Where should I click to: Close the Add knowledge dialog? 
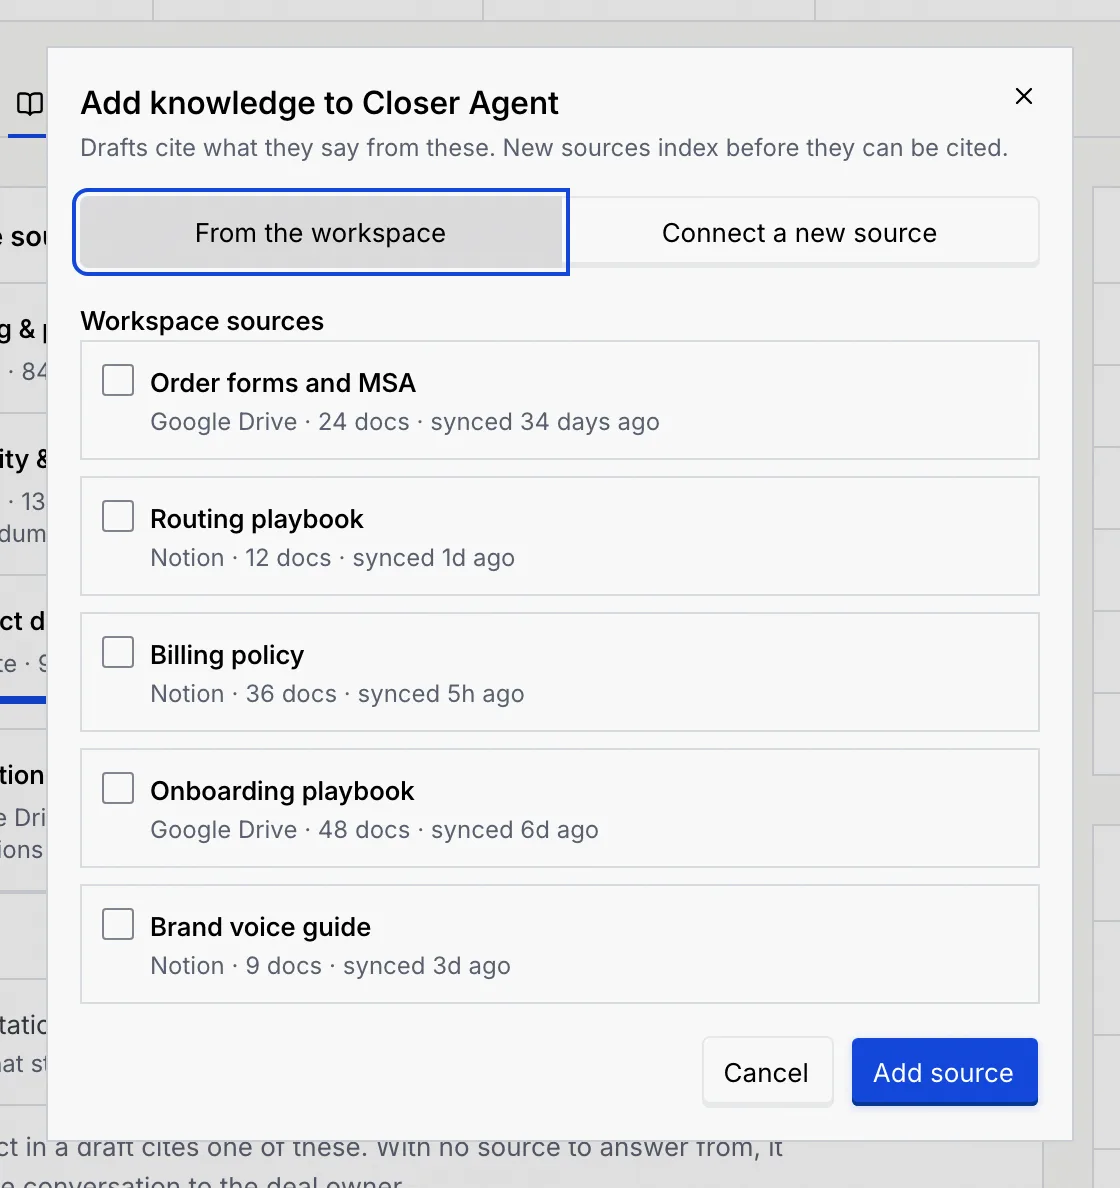click(1023, 96)
